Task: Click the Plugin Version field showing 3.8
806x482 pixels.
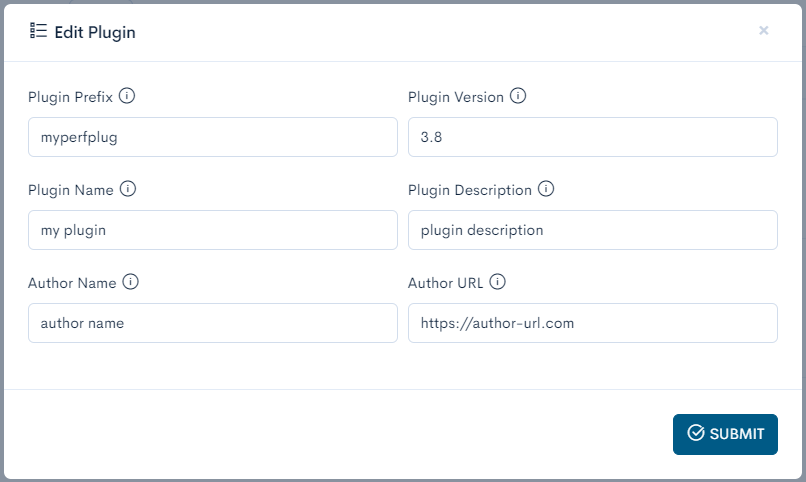Action: [593, 137]
